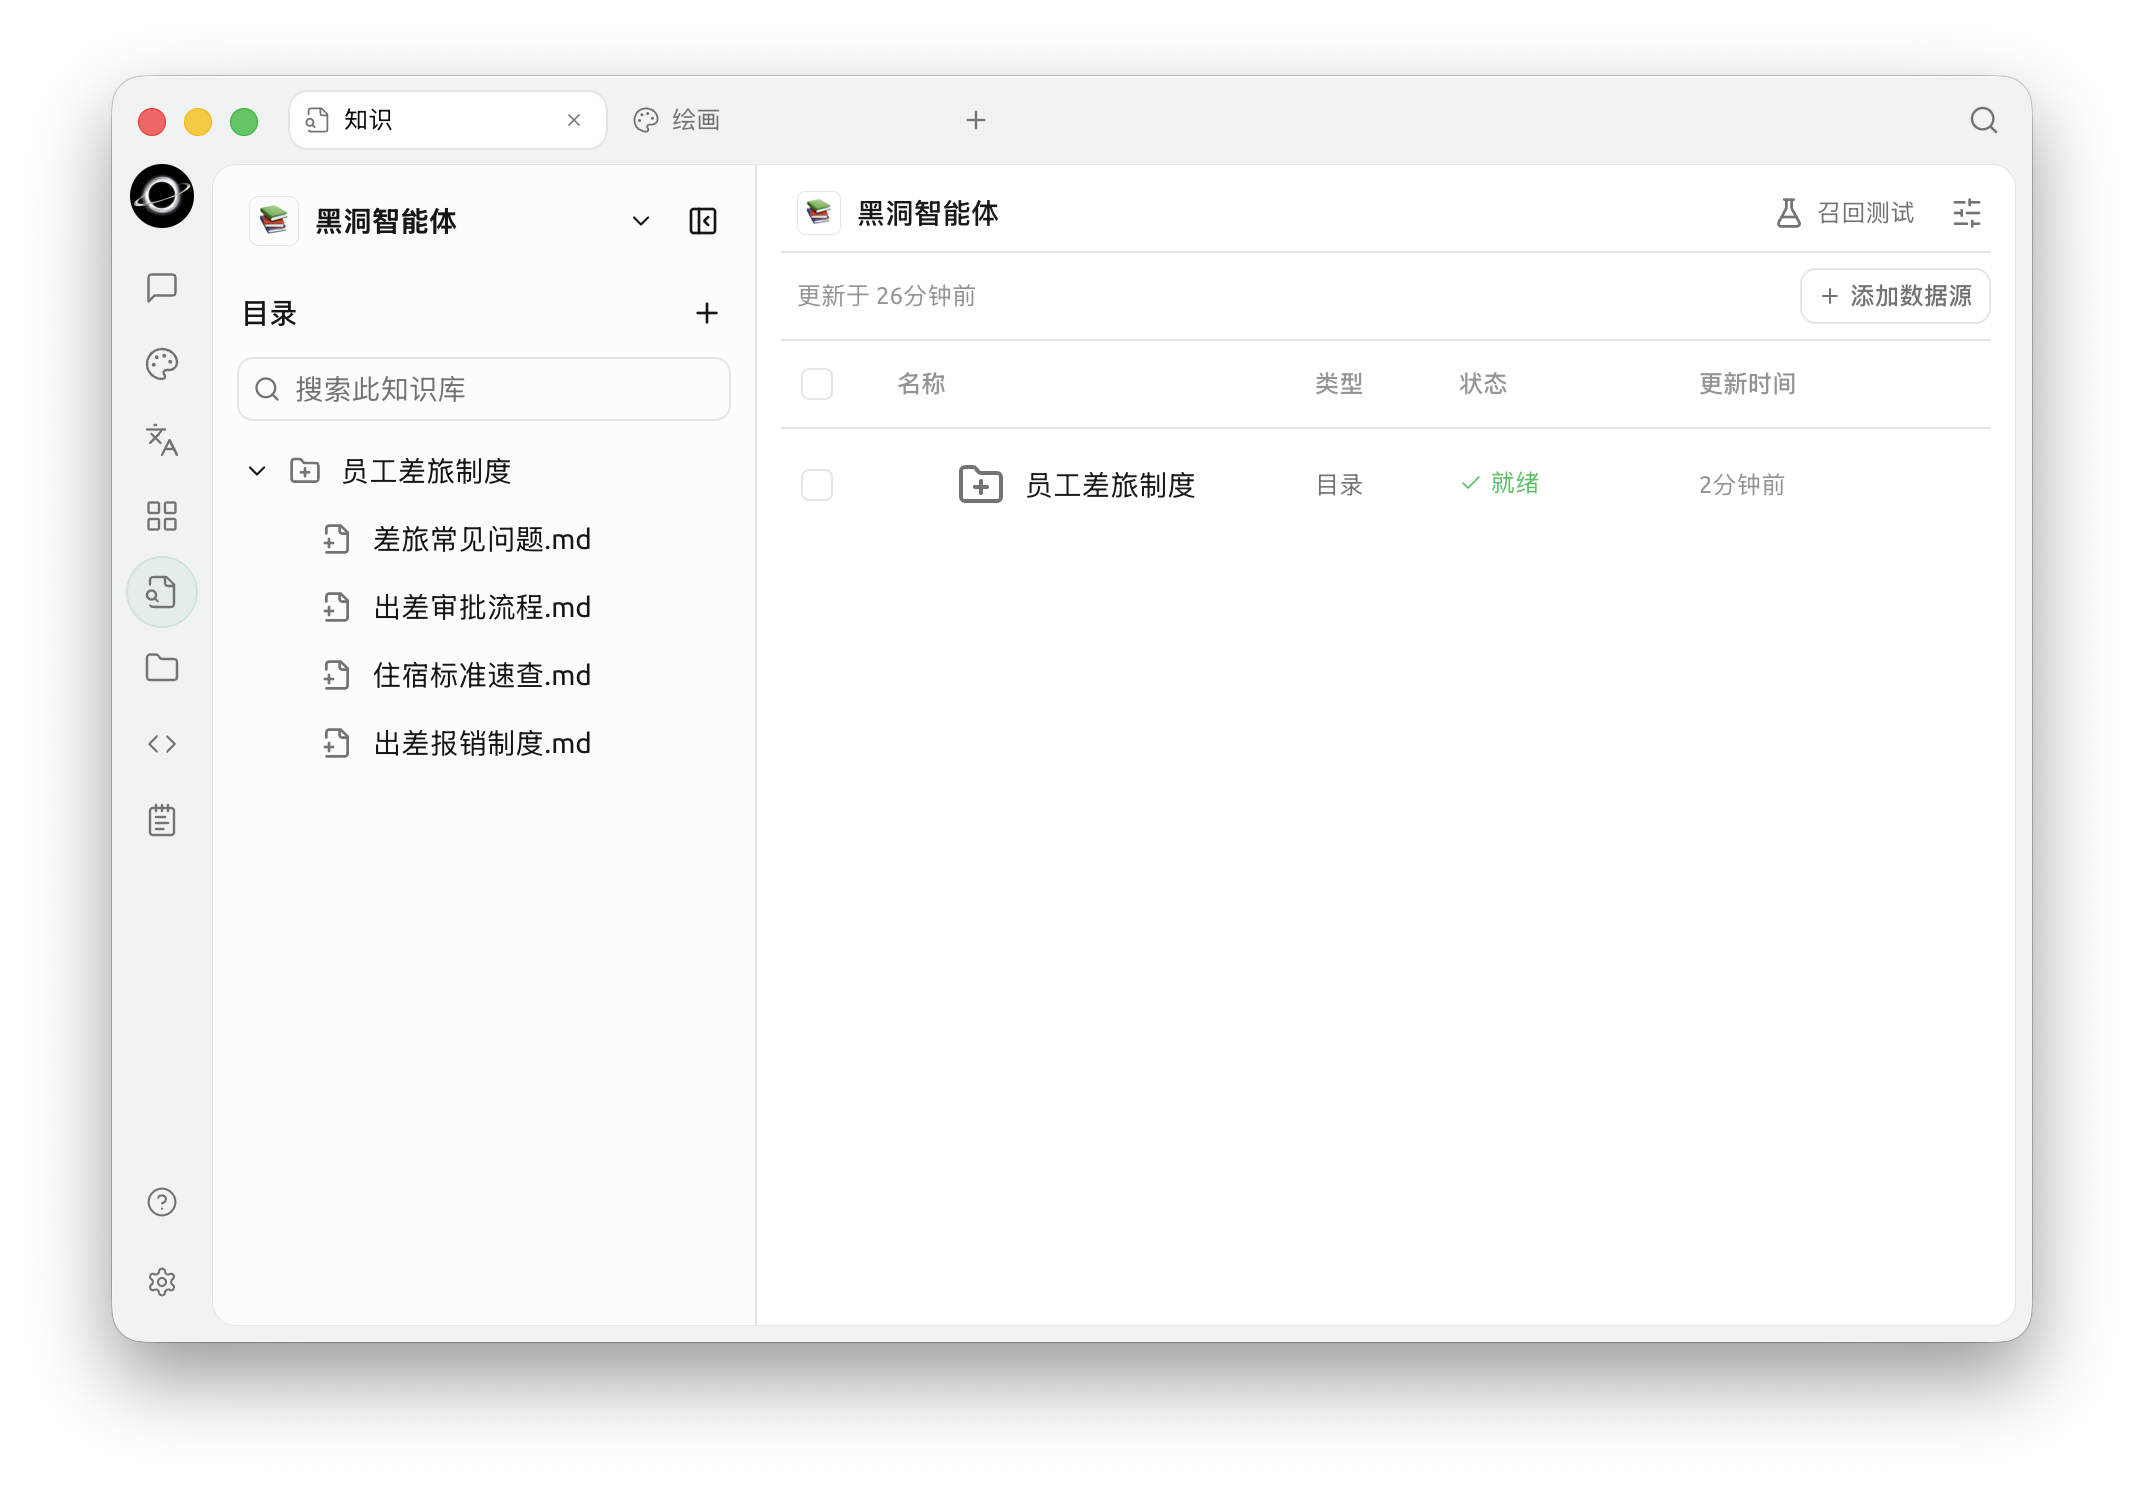Screen dimensions: 2144x1490
Task: Click the 更新时间 column header
Action: coord(1747,384)
